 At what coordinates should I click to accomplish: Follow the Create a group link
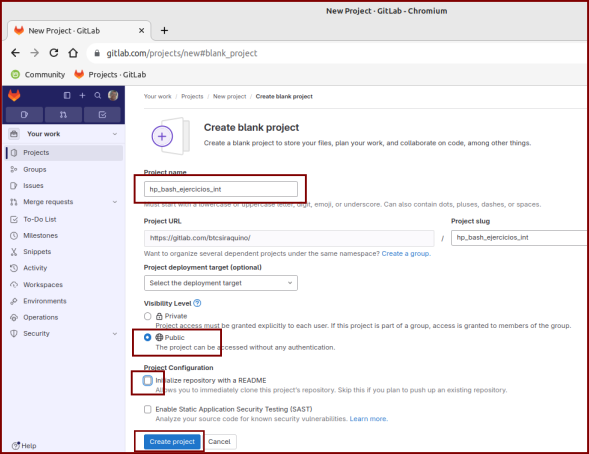point(406,253)
